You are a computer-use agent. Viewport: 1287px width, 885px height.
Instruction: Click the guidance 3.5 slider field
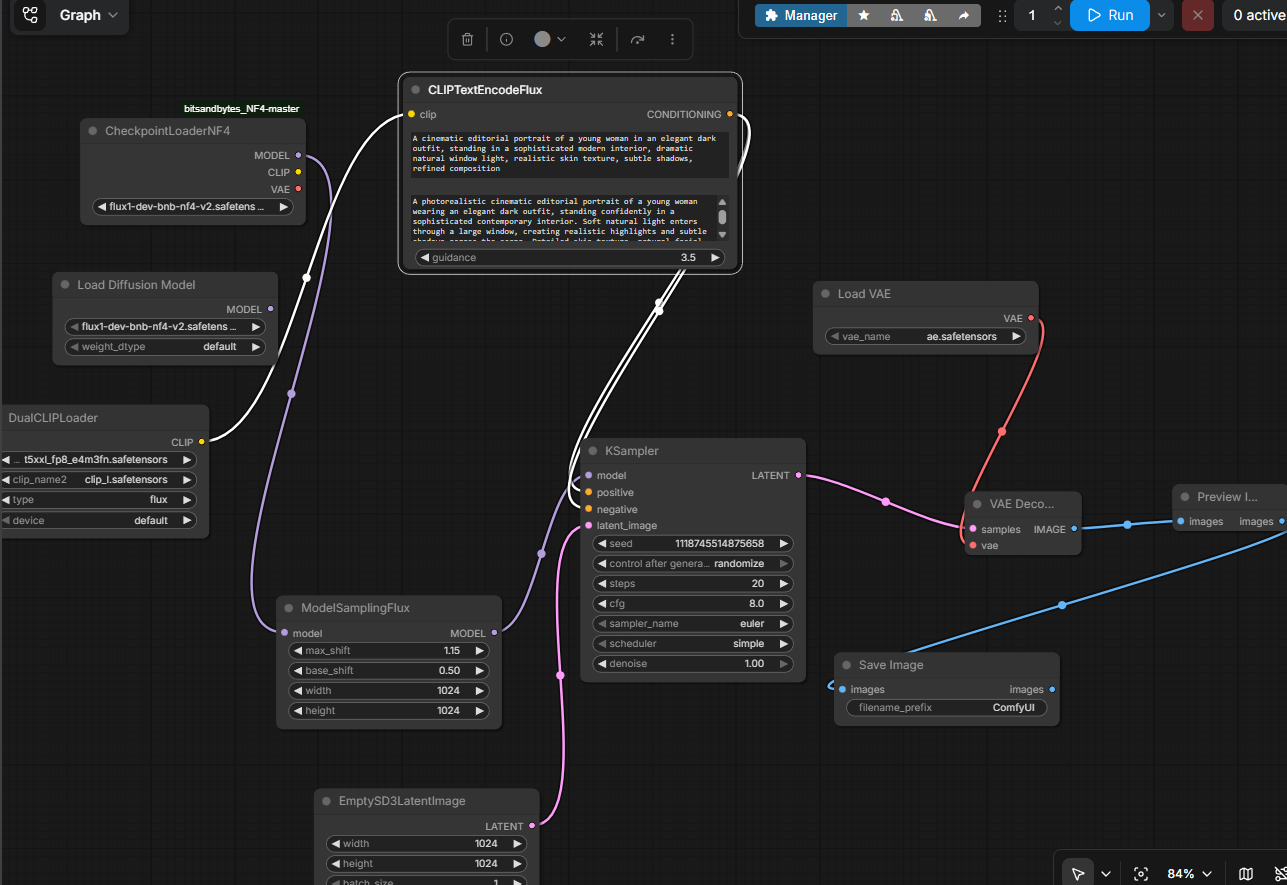tap(570, 257)
